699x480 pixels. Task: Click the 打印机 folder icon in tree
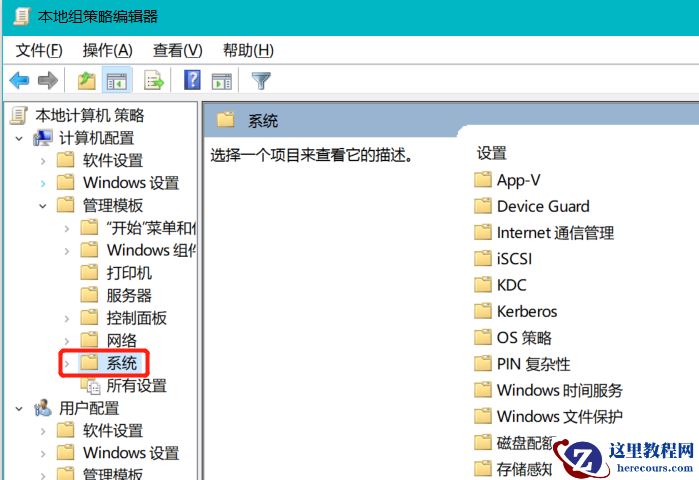(89, 272)
